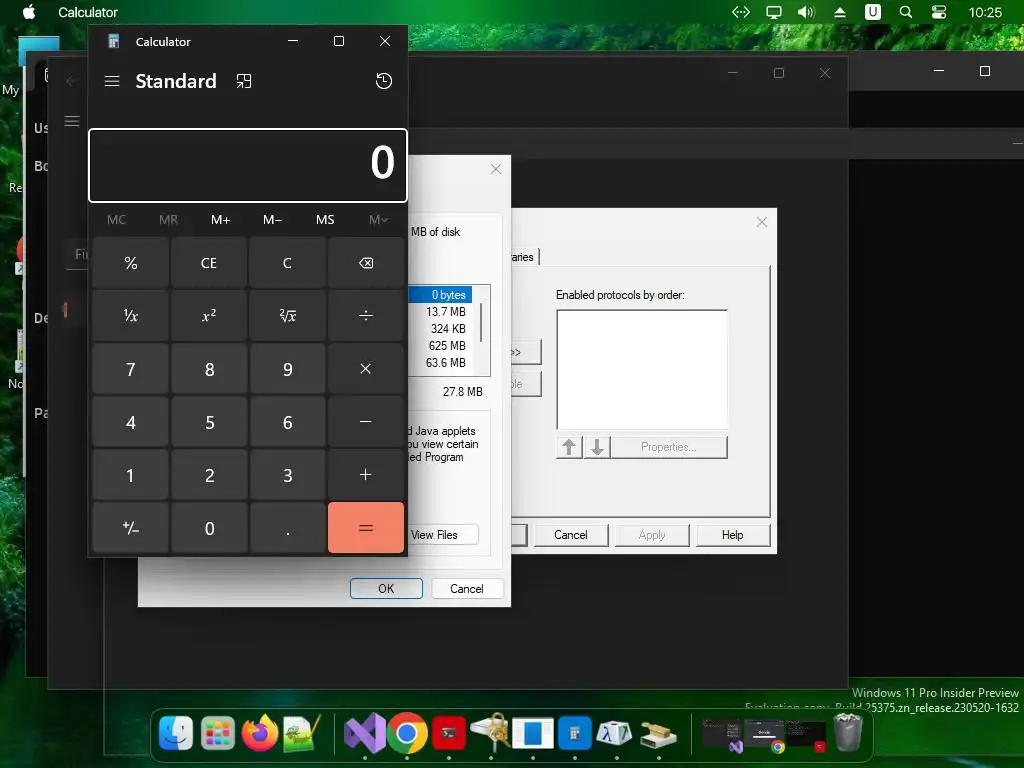Image resolution: width=1024 pixels, height=768 pixels.
Task: Click the orange equals key
Action: click(366, 528)
